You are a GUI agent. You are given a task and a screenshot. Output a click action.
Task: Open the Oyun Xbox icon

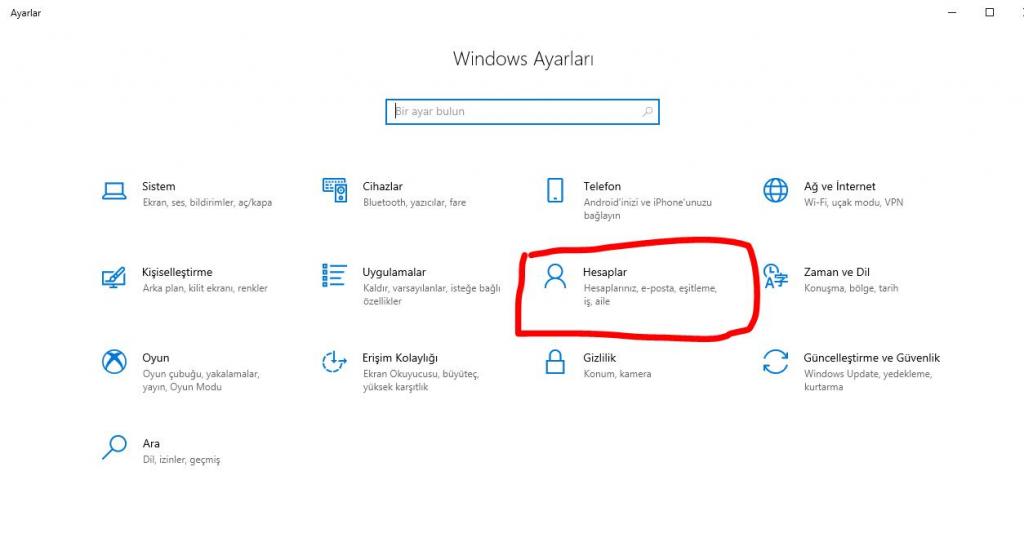114,361
